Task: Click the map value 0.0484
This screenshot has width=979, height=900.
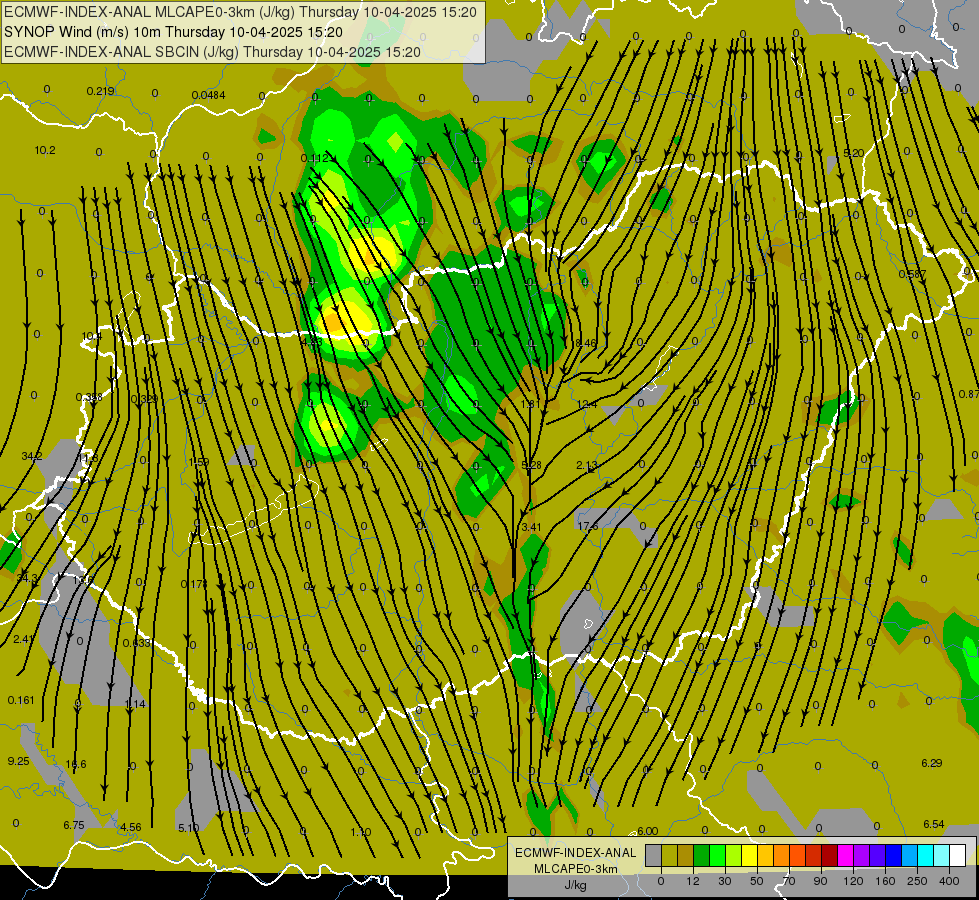Action: [209, 96]
